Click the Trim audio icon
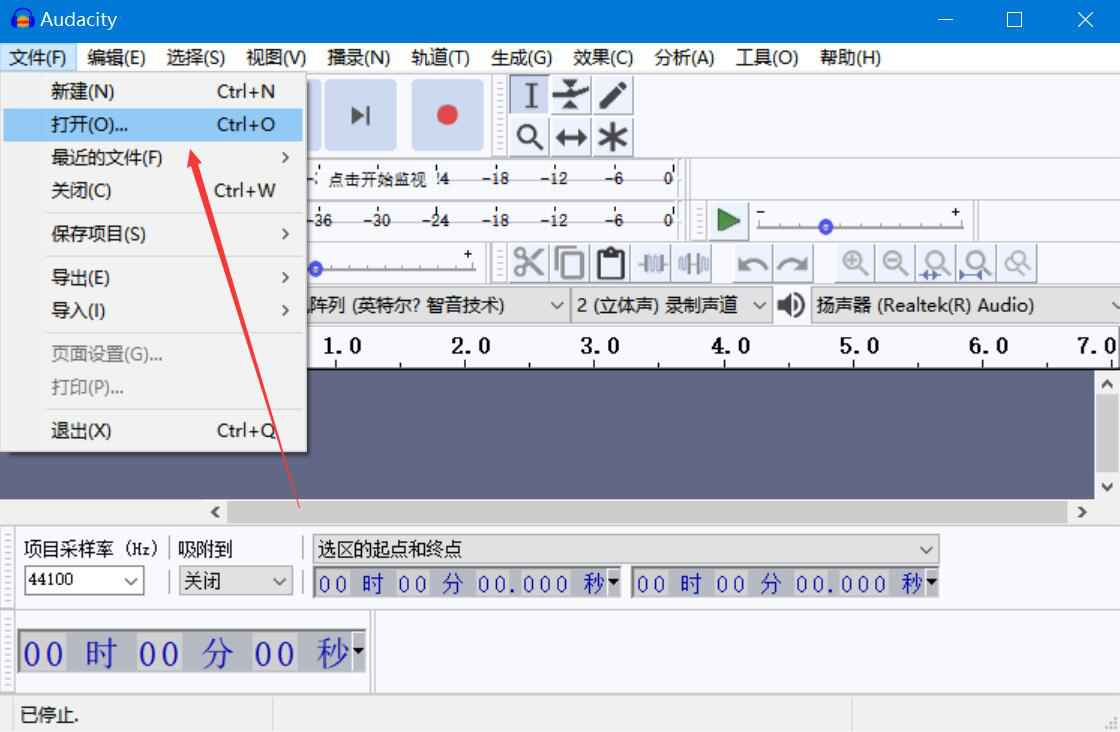The image size is (1120, 732). coord(652,263)
